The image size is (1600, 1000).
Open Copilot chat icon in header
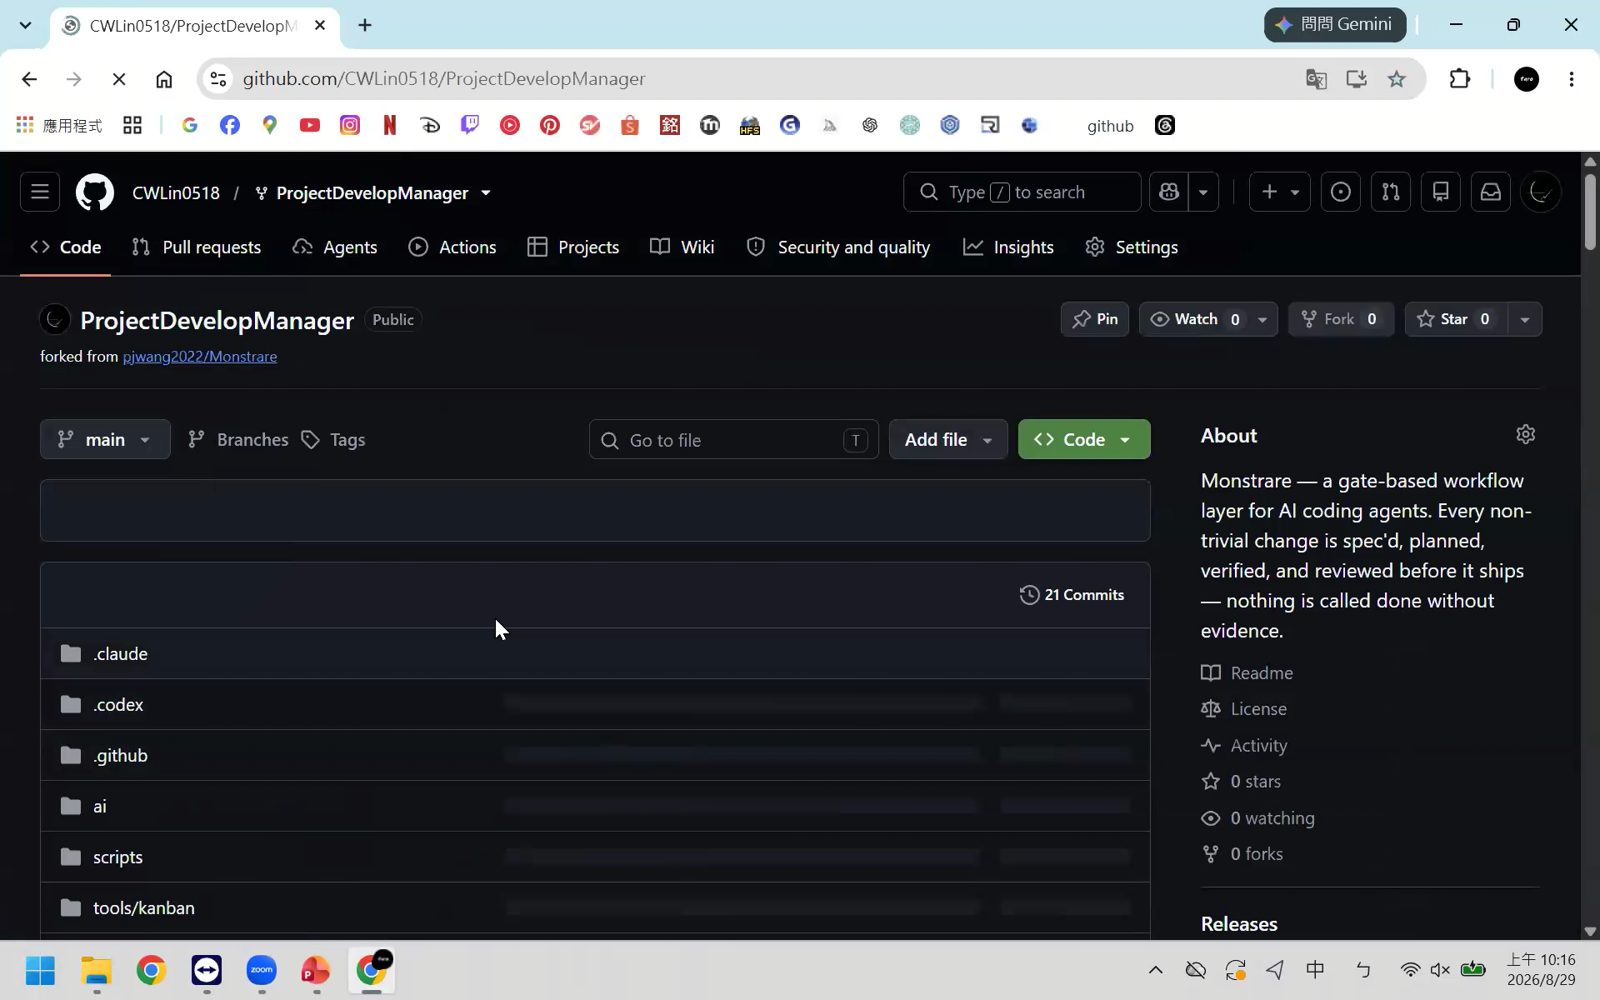pos(1169,192)
